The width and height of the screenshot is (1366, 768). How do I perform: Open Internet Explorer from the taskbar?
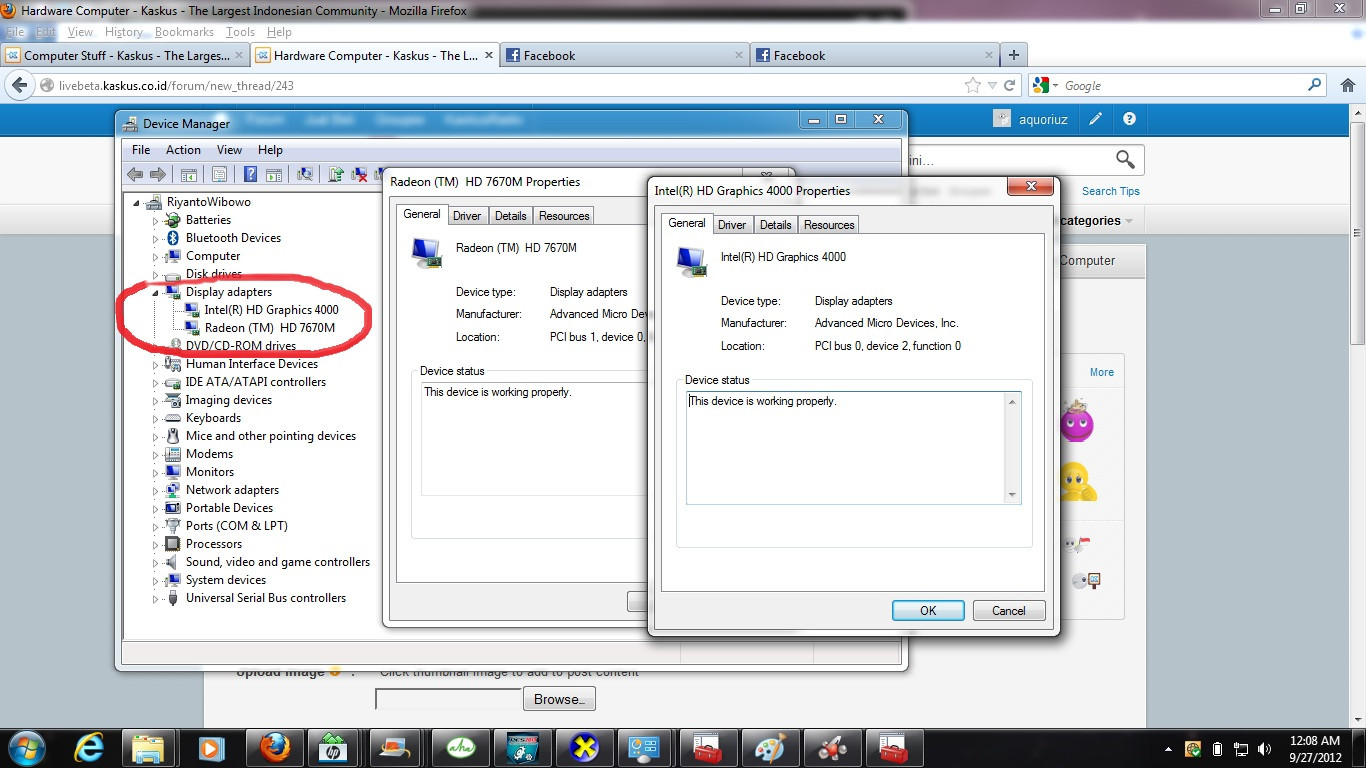point(89,747)
